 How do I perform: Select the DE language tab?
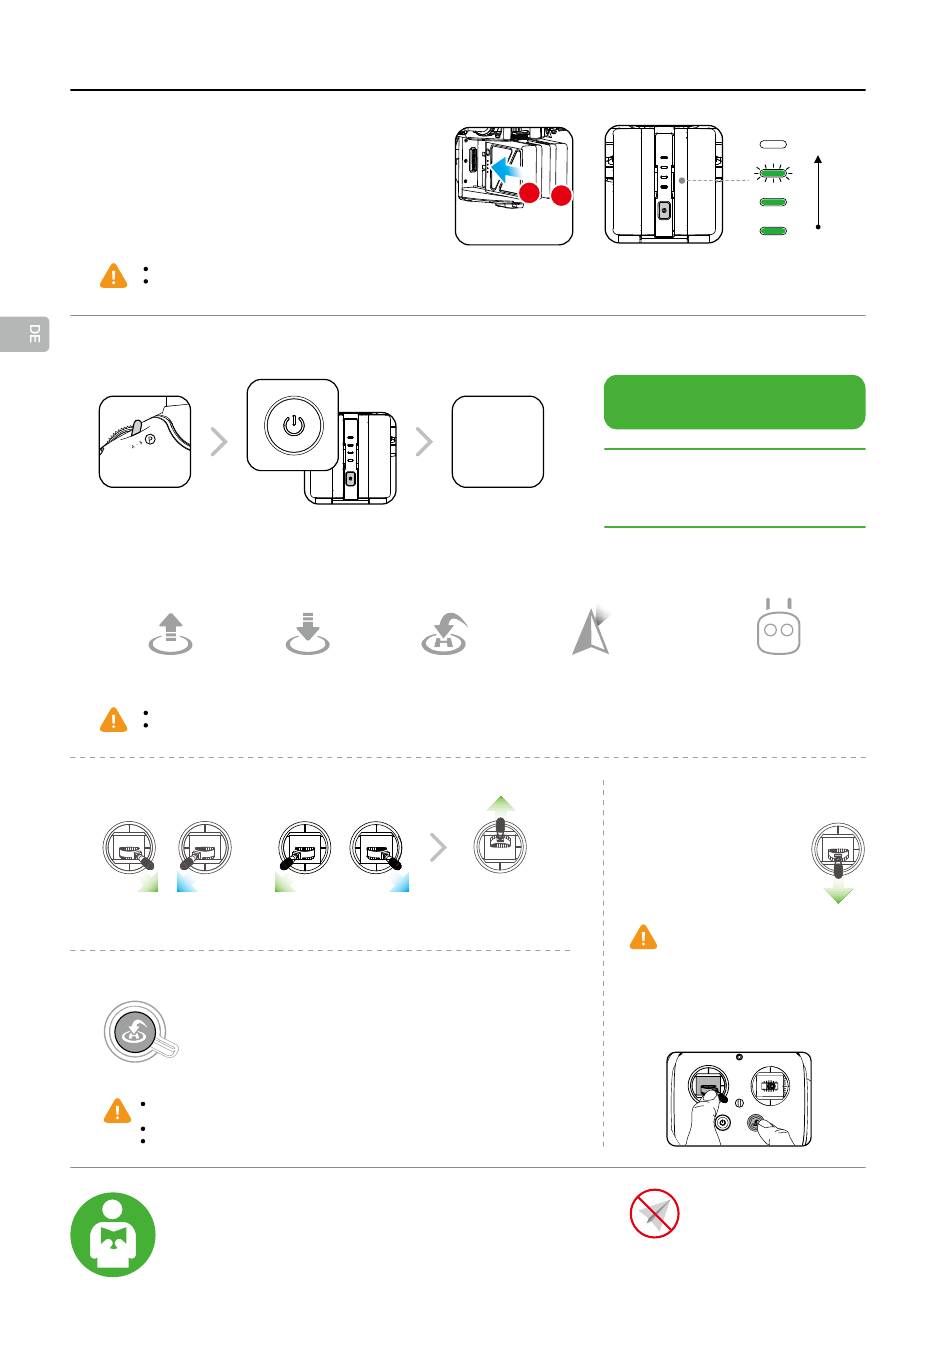click(x=25, y=334)
